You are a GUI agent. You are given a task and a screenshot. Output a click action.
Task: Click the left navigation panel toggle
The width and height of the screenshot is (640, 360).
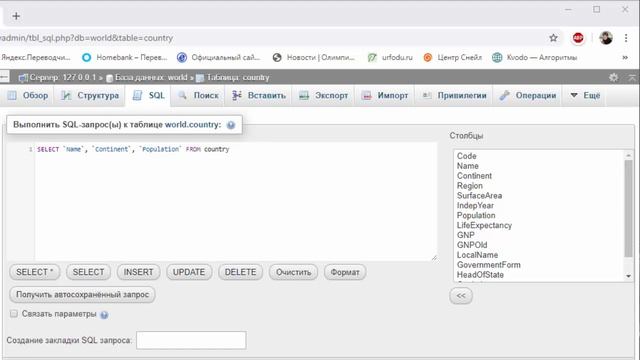[x=4, y=78]
